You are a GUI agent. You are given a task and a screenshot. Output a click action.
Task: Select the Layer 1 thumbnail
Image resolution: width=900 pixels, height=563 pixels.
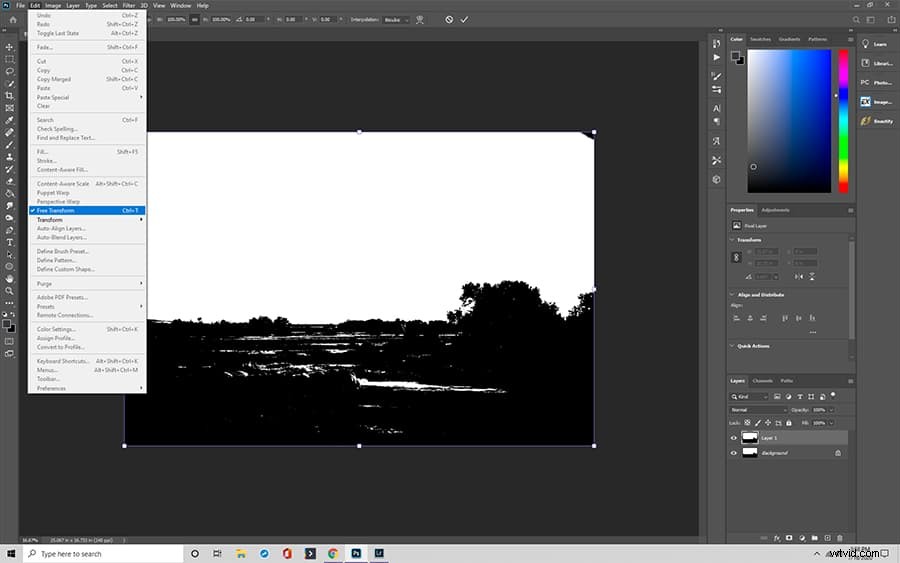pos(750,438)
